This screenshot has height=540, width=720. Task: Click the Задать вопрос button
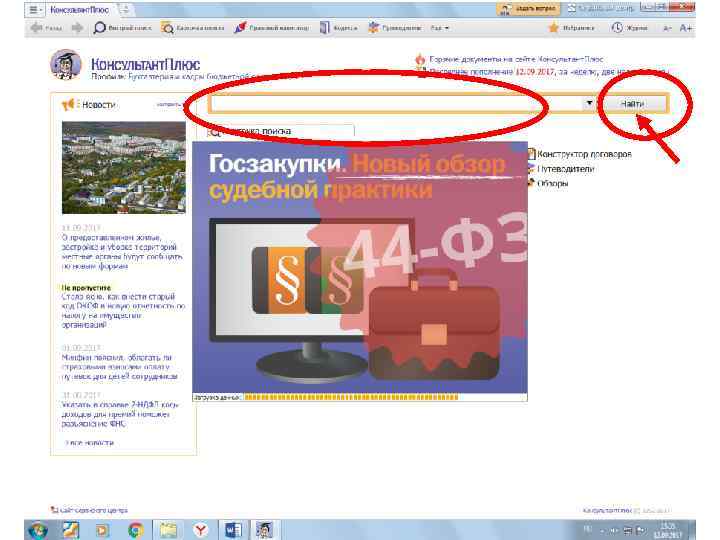(x=528, y=9)
